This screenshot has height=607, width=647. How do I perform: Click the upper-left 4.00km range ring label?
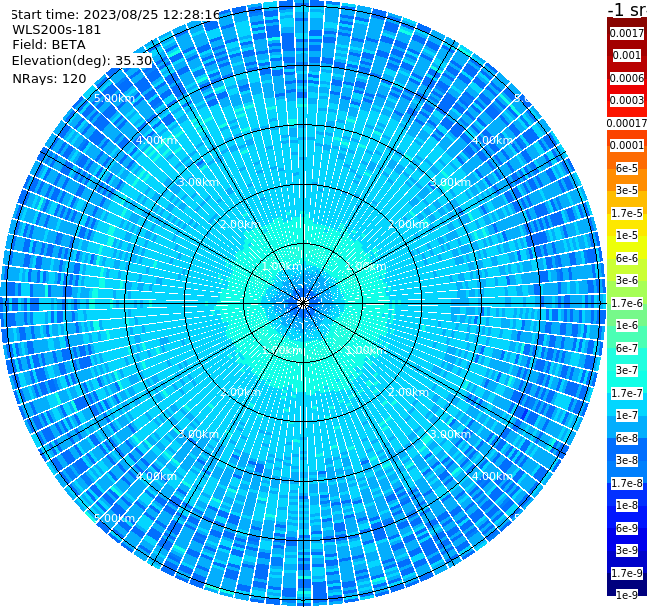click(156, 140)
